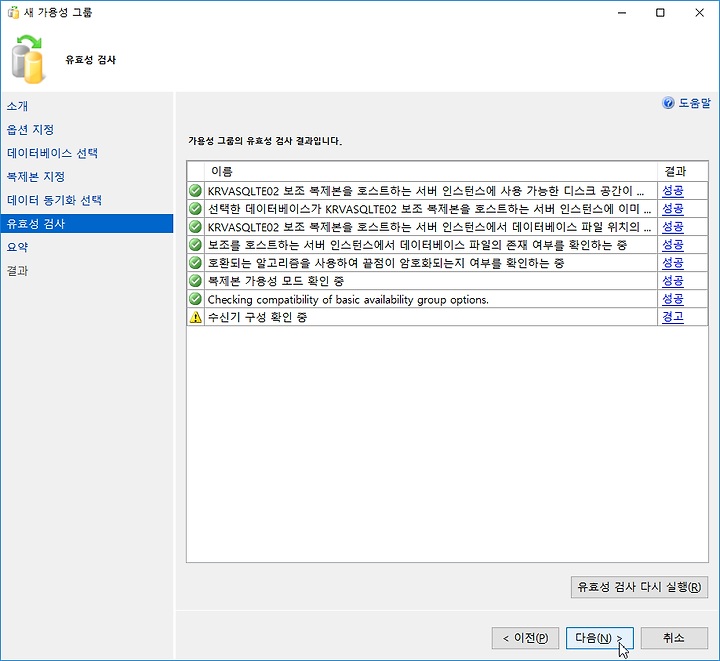Viewport: 720px width, 661px height.
Task: Minimize the 새 가용성 그룹 window
Action: pyautogui.click(x=622, y=12)
